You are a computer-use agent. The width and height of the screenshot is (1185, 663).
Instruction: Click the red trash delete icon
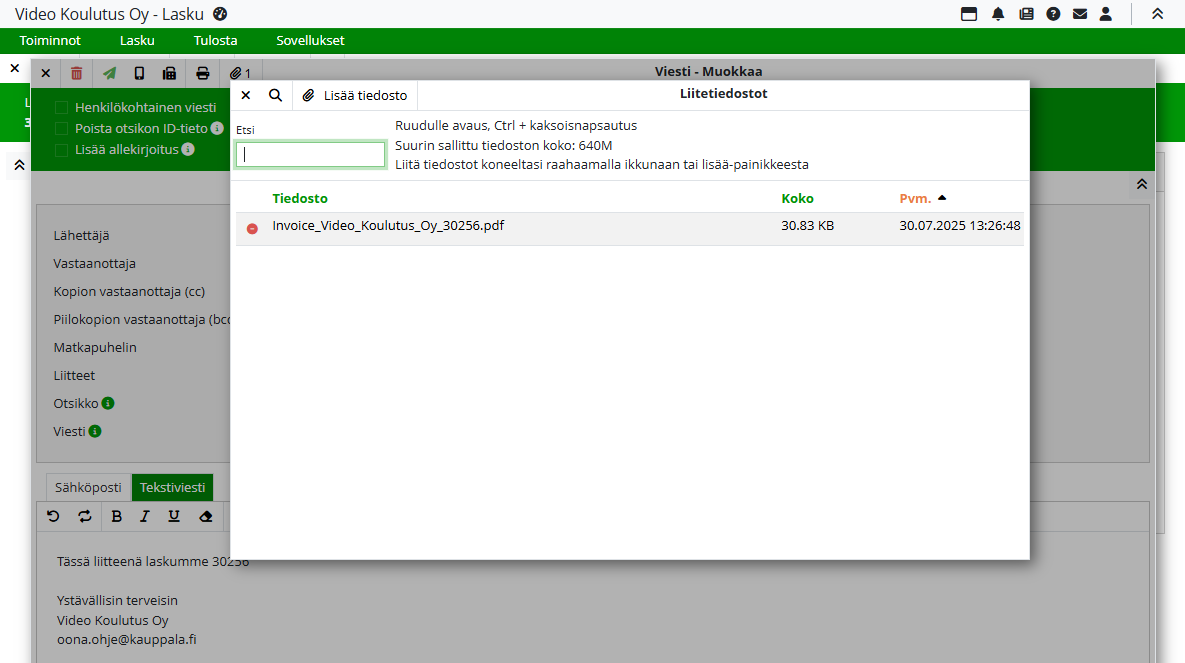(x=77, y=73)
